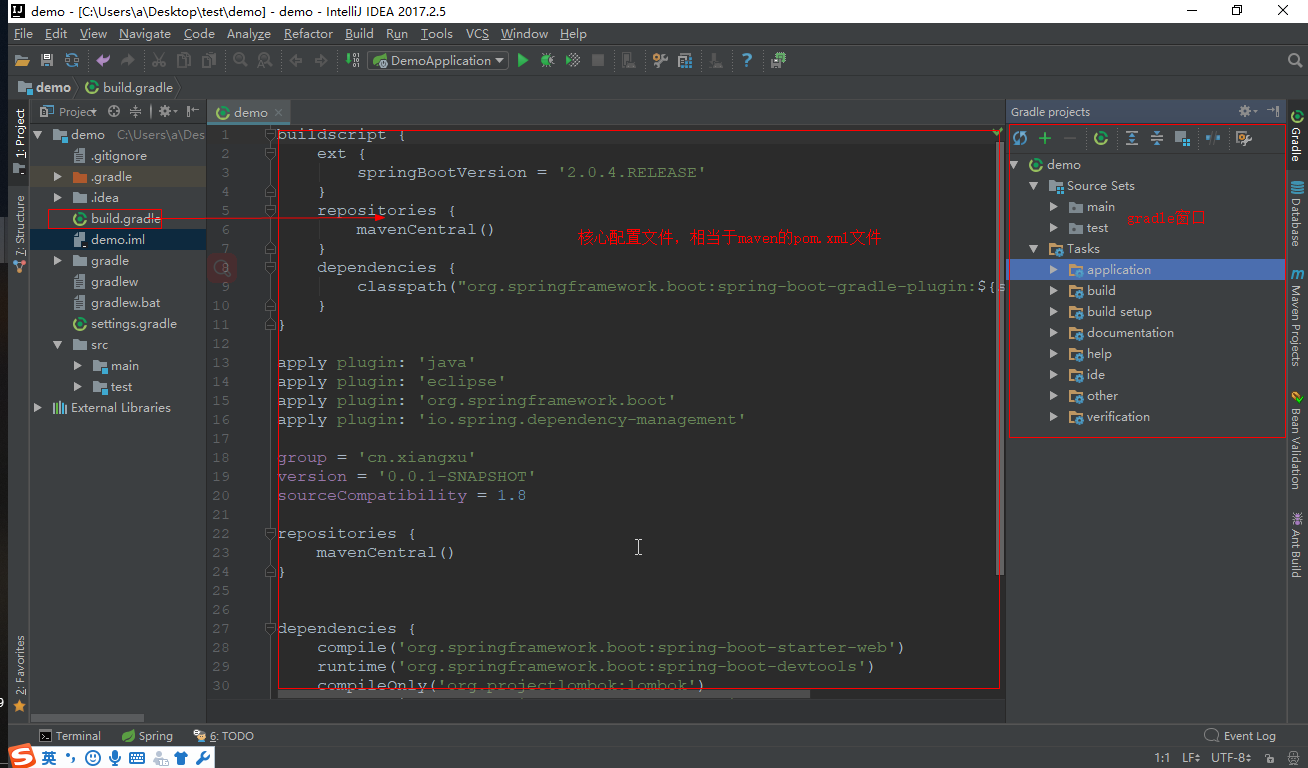
Task: Open the Refactor menu
Action: pyautogui.click(x=308, y=34)
